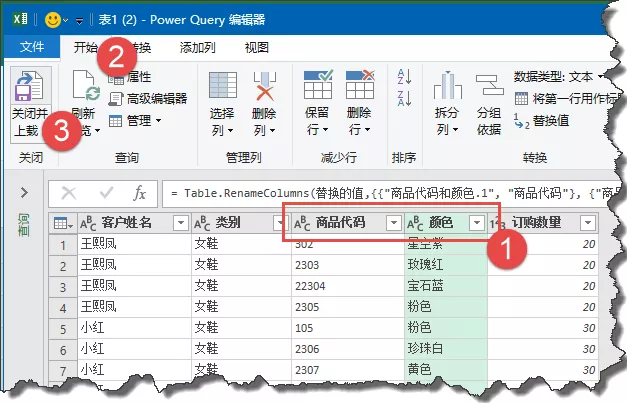Screen dimensions: 627x403
Task: Switch to the 开始 ribbon tab
Action: pos(86,47)
